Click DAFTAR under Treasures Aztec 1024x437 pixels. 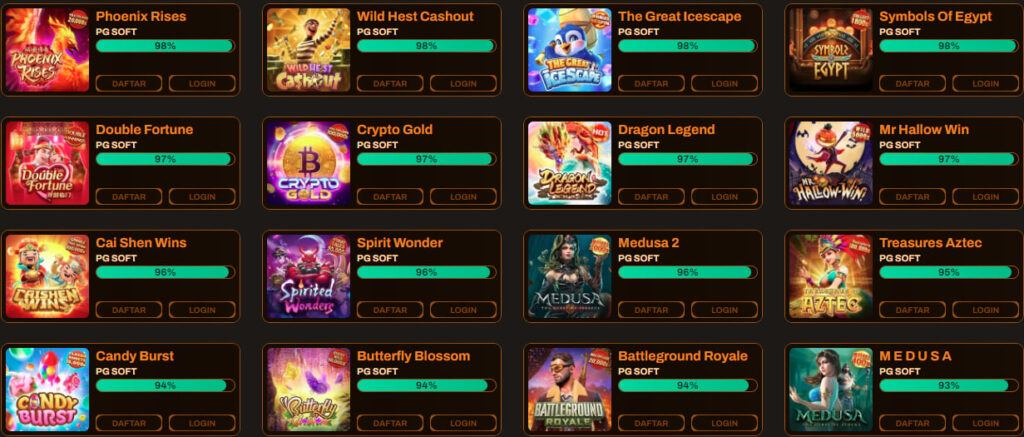(x=912, y=310)
